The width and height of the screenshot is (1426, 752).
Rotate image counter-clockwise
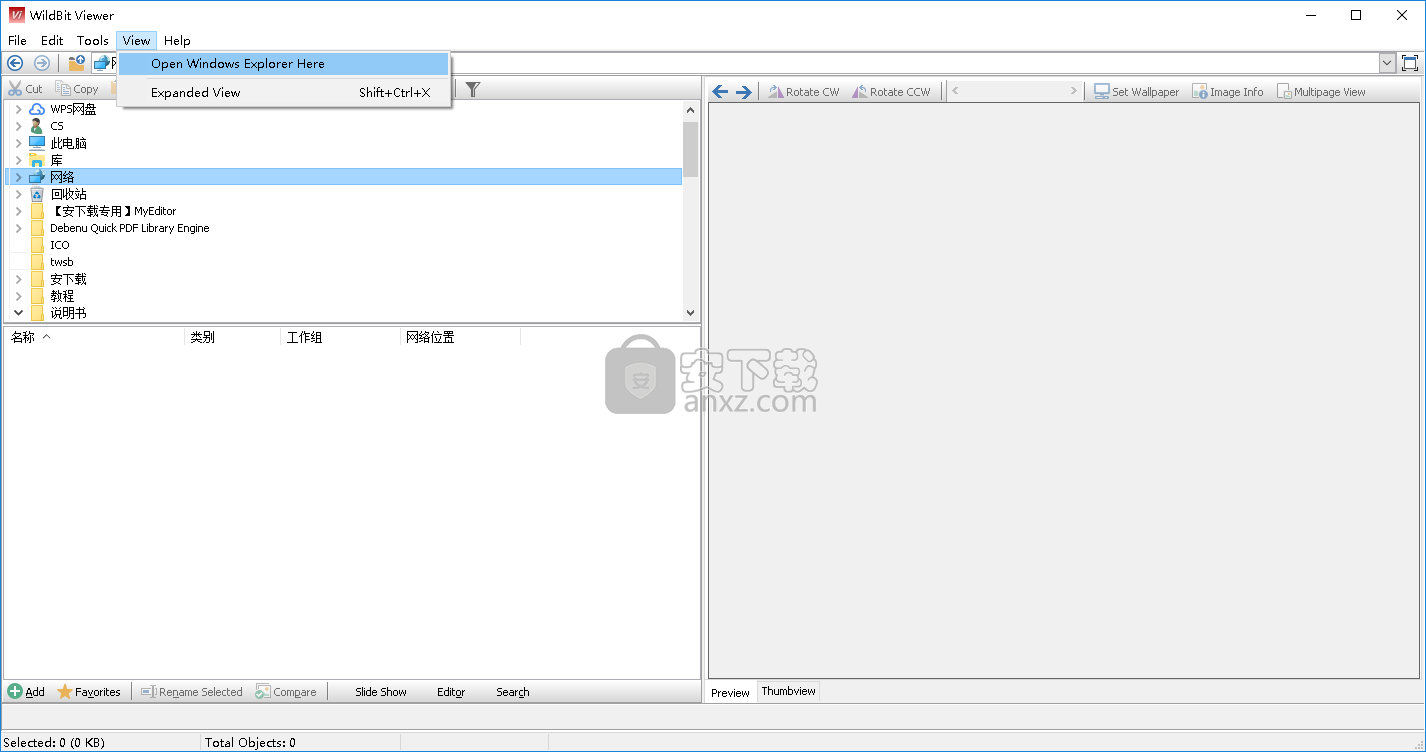[891, 92]
